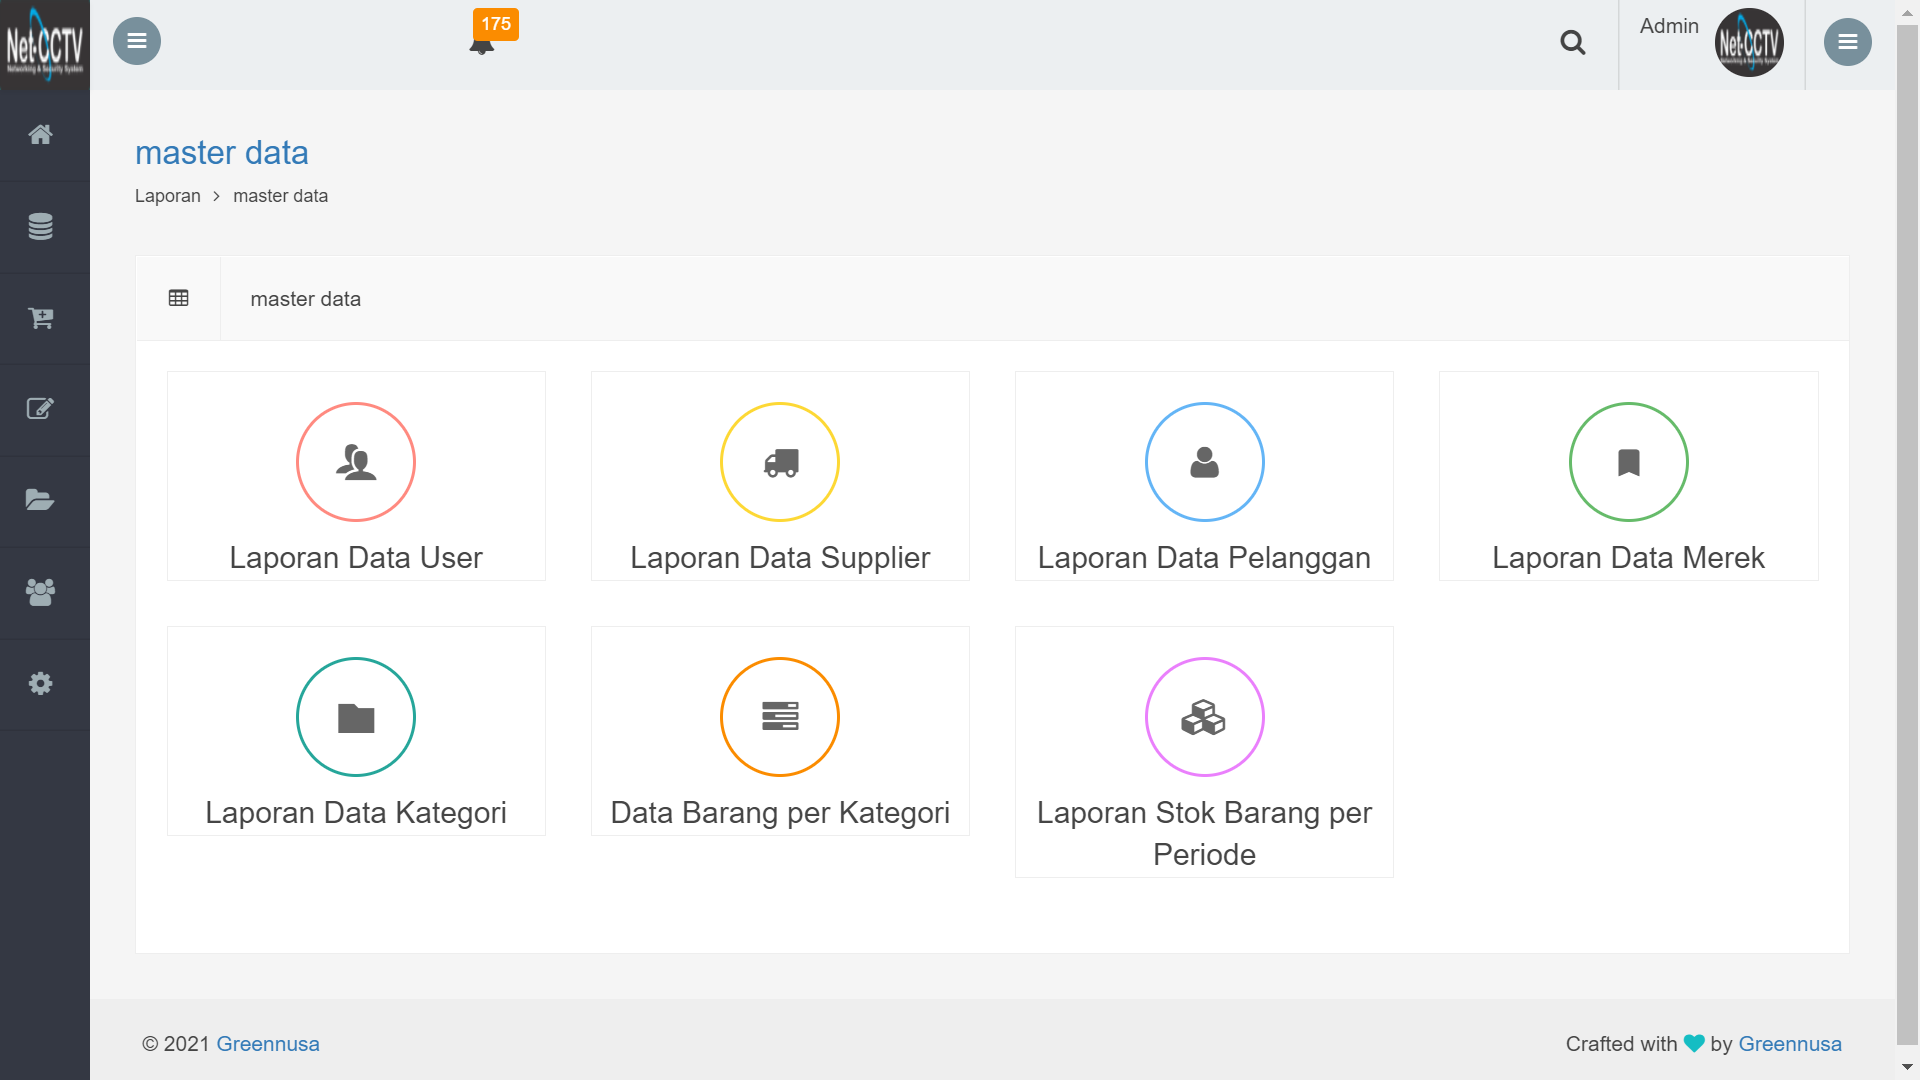Select the edit pencil sidebar icon
This screenshot has height=1080, width=1920.
click(x=40, y=409)
